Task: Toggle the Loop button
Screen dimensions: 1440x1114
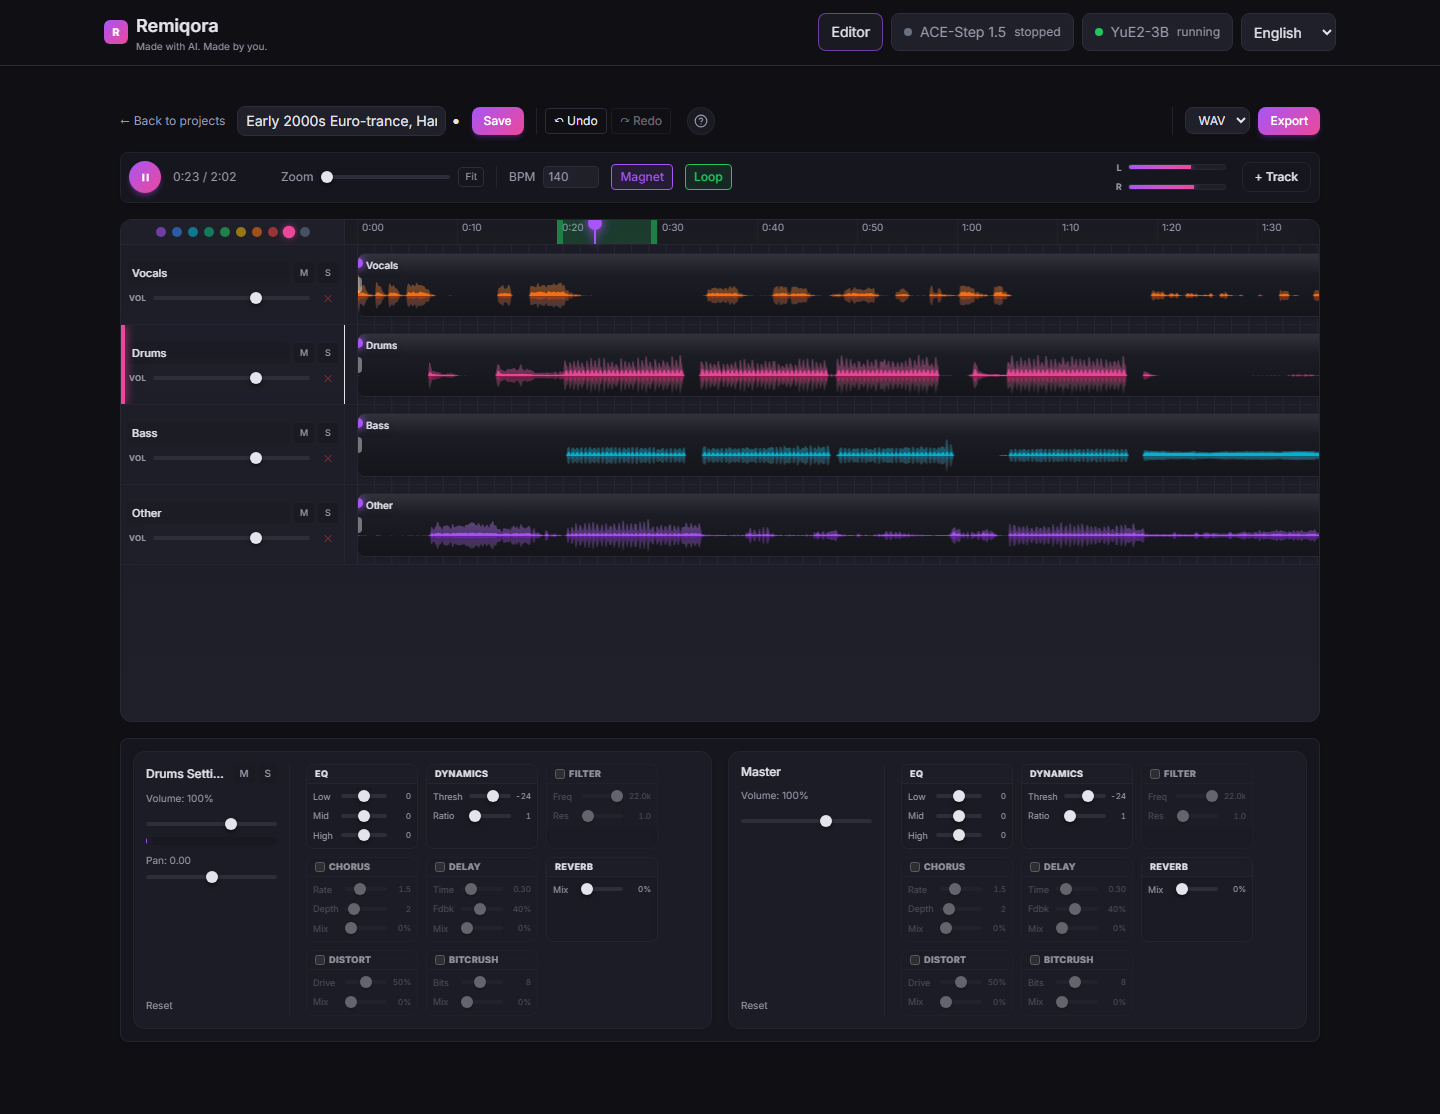Action: [x=708, y=177]
